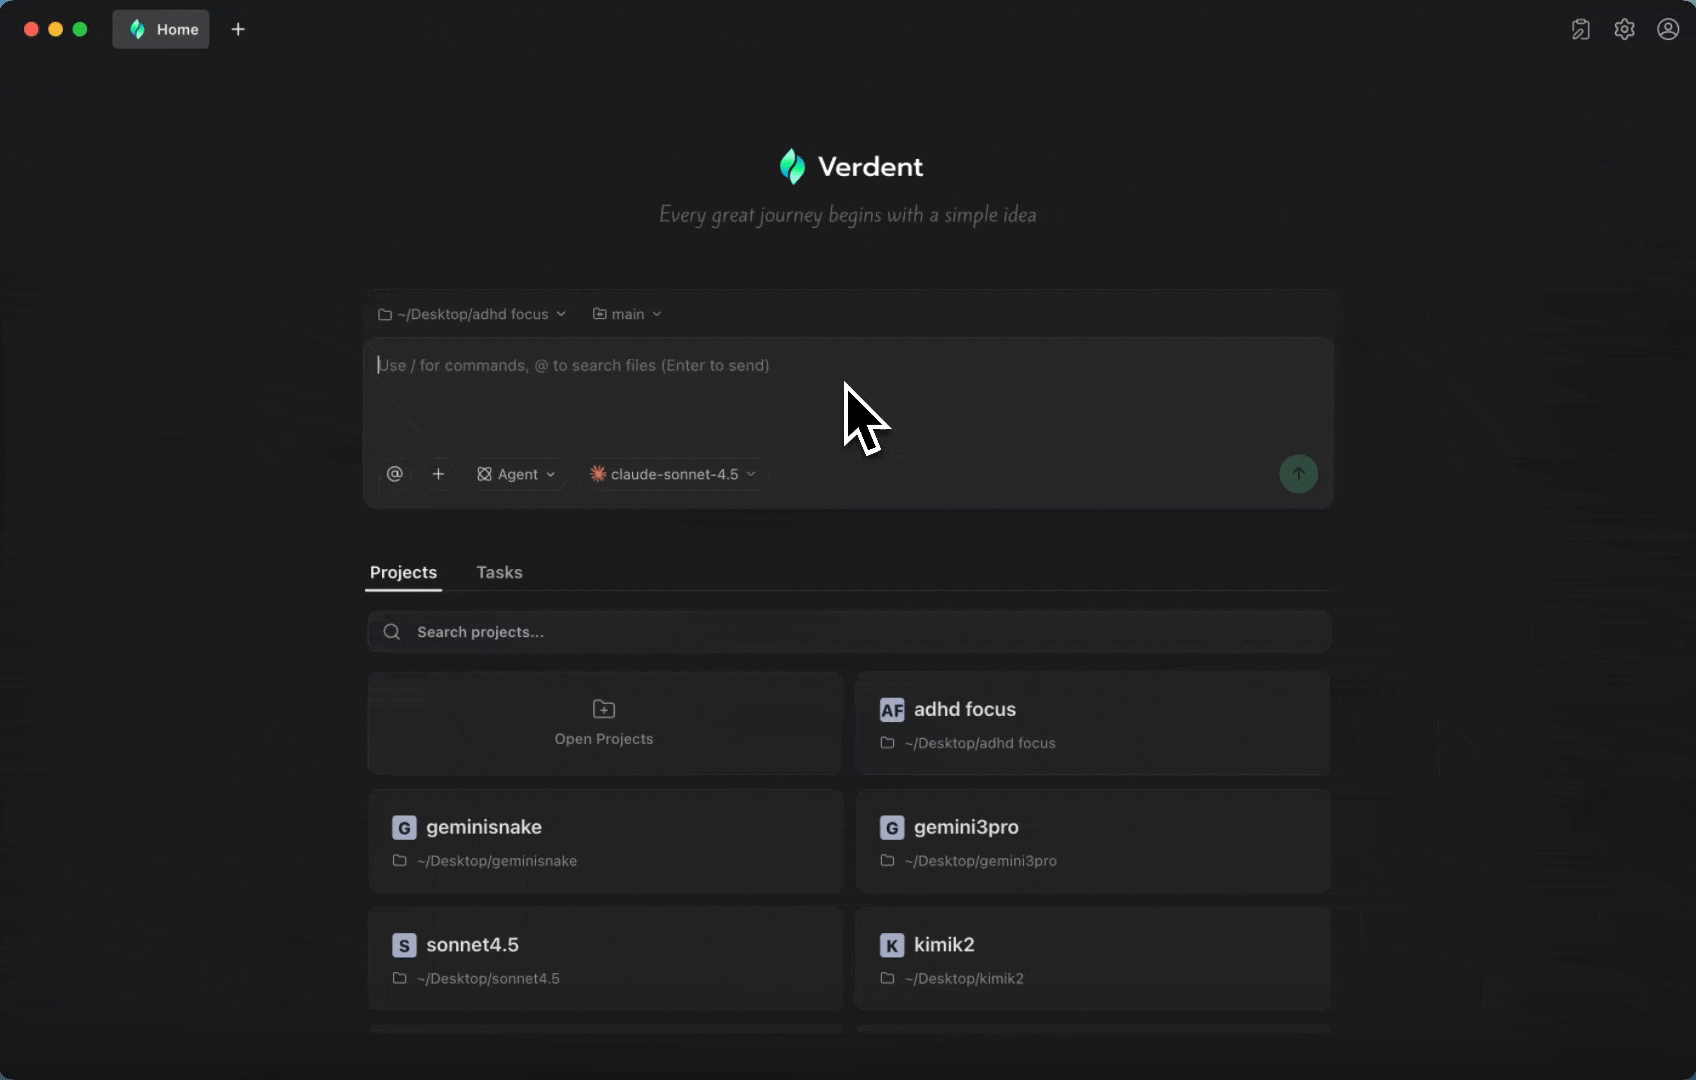Open settings via the gear icon
This screenshot has width=1696, height=1080.
point(1624,30)
